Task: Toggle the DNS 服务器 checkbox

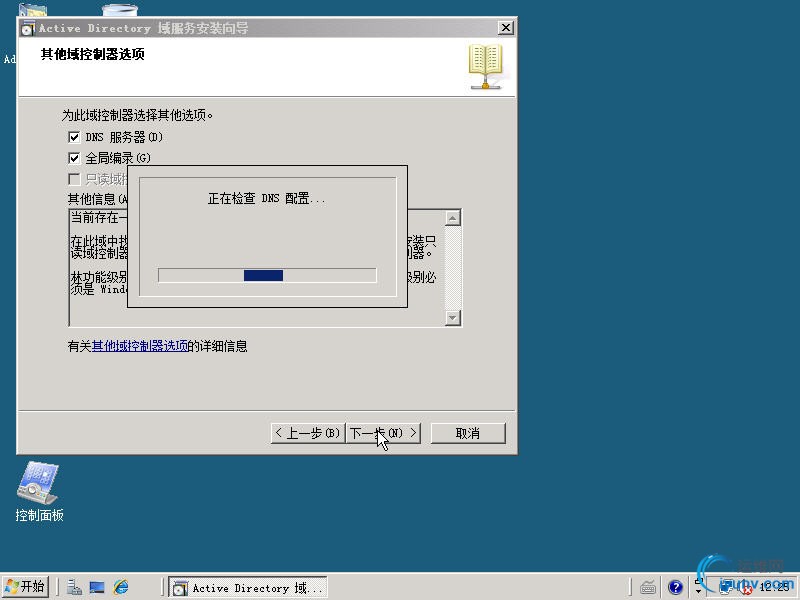Action: tap(74, 137)
